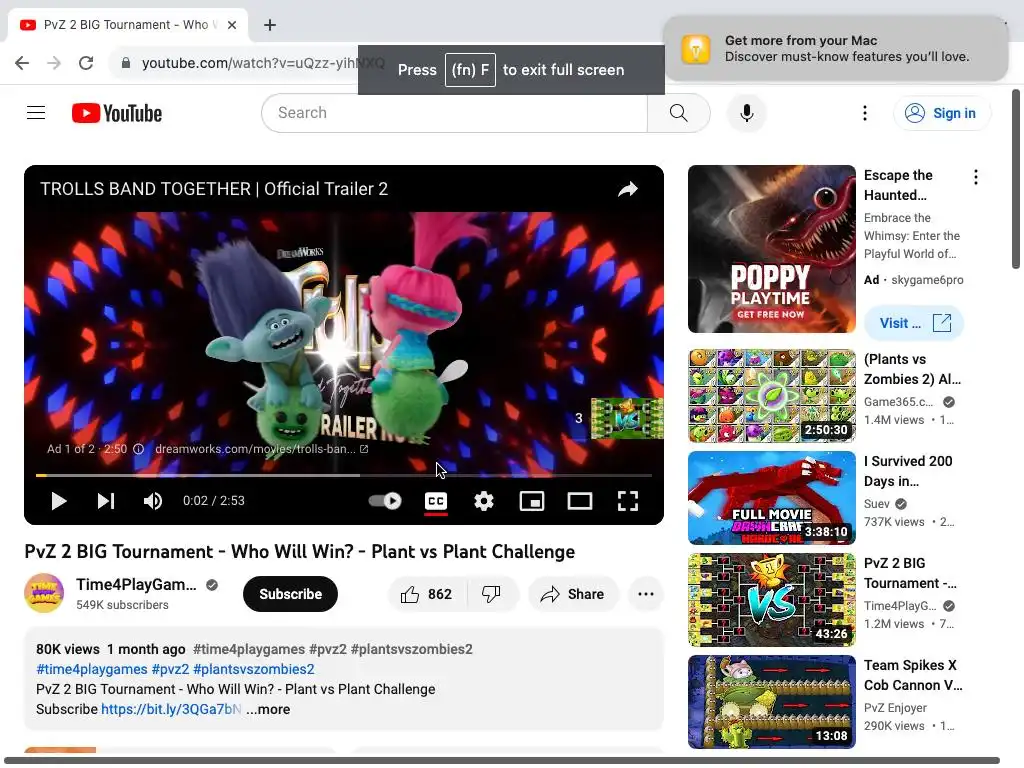
Task: Expand description with ...more
Action: coord(268,709)
